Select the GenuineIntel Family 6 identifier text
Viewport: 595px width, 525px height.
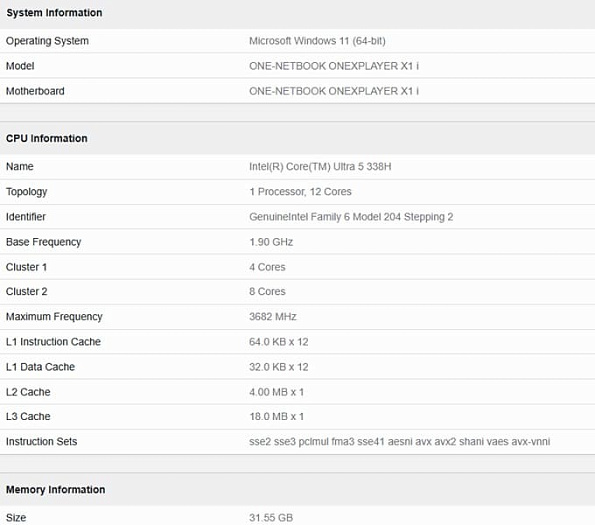[x=351, y=217]
